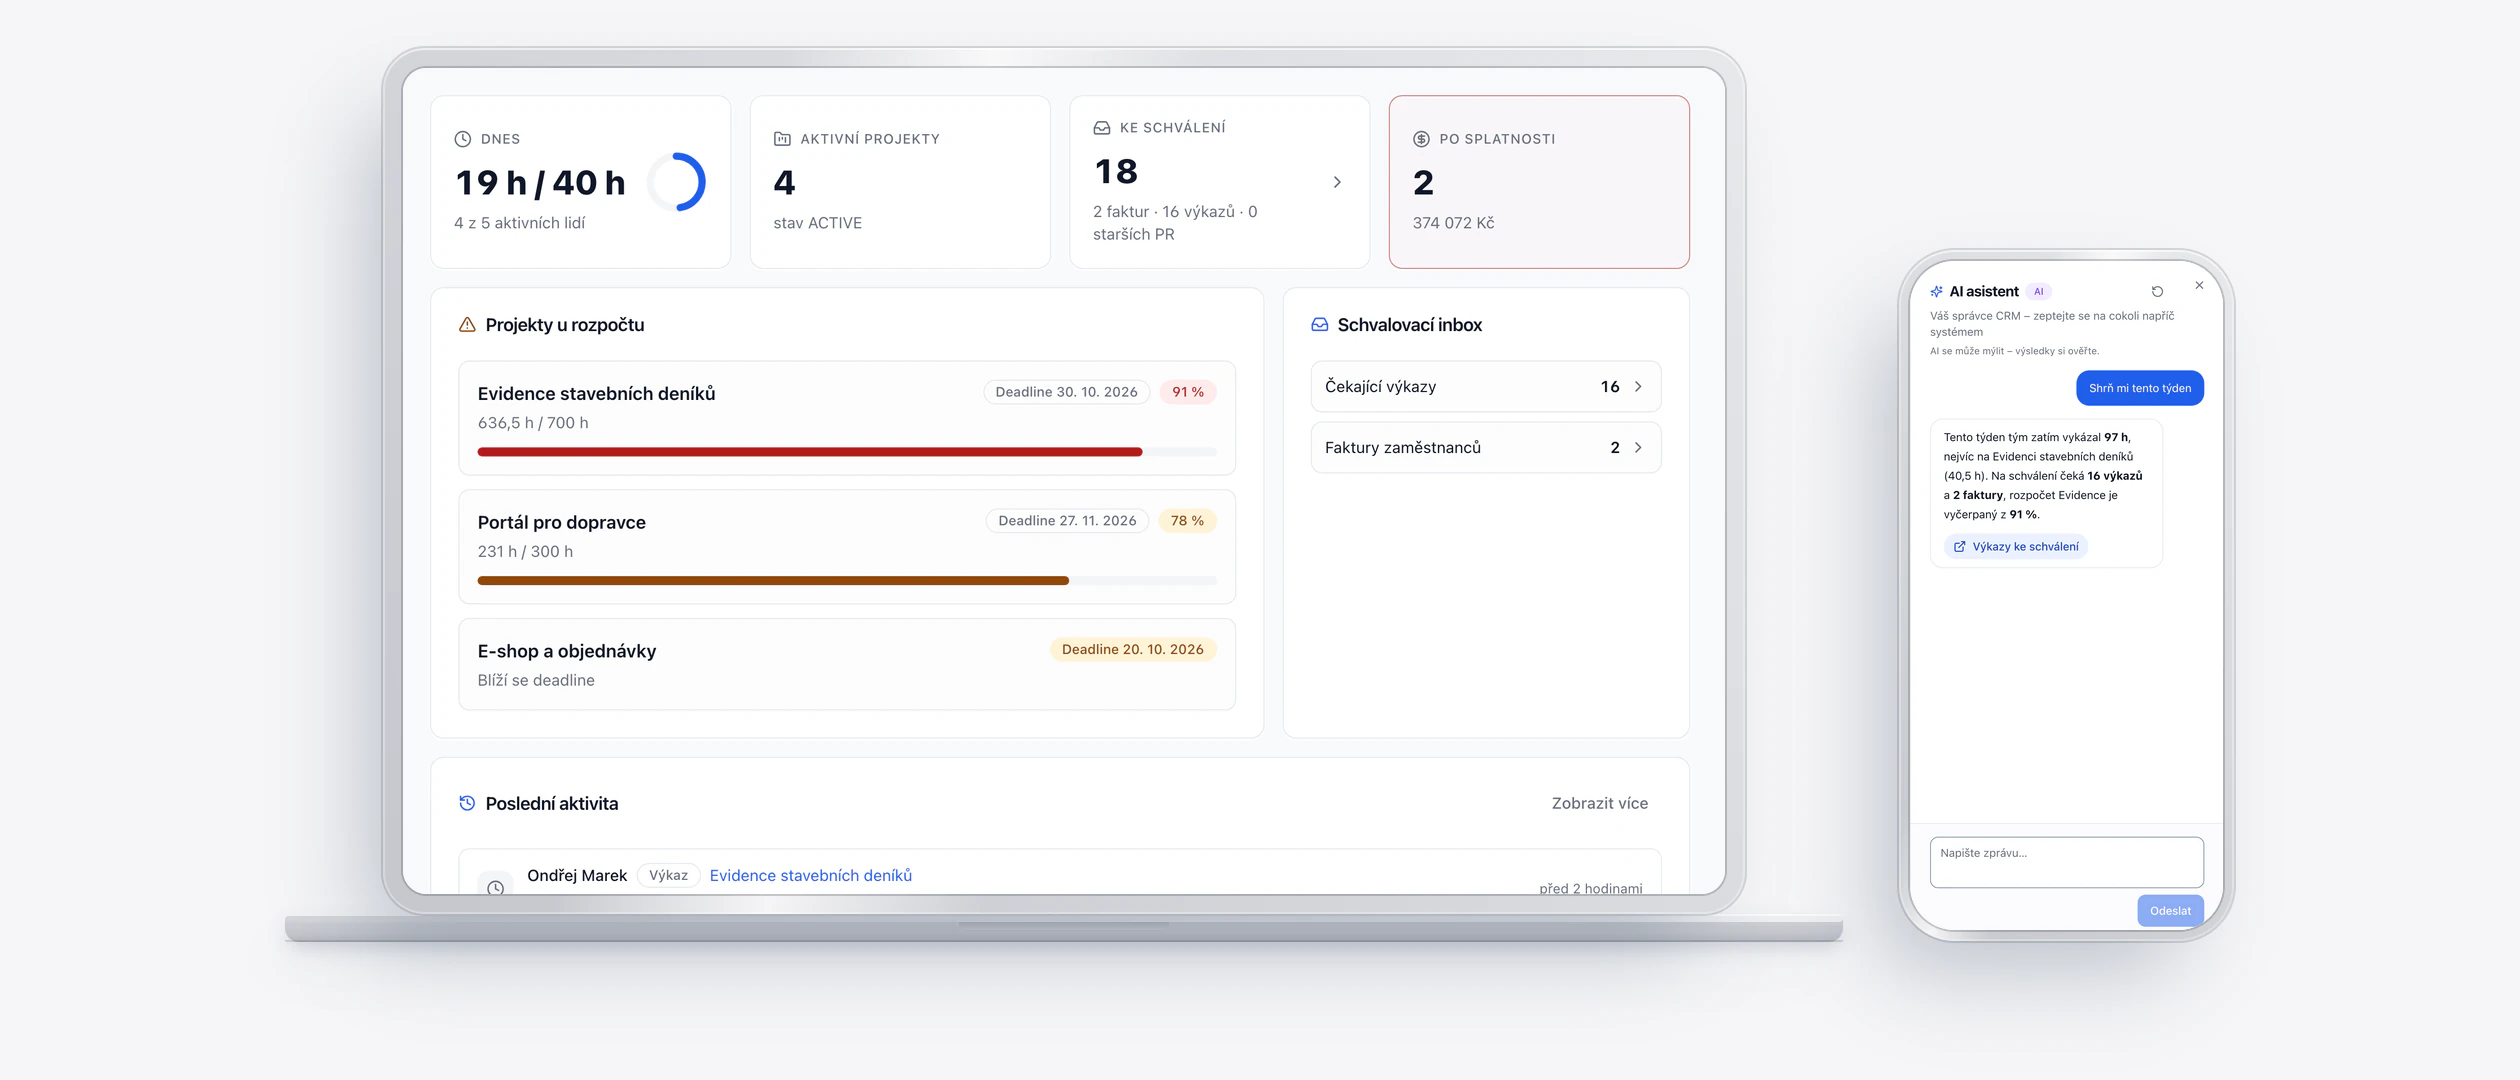
Task: Click the Zobrazit více link
Action: pyautogui.click(x=1600, y=803)
